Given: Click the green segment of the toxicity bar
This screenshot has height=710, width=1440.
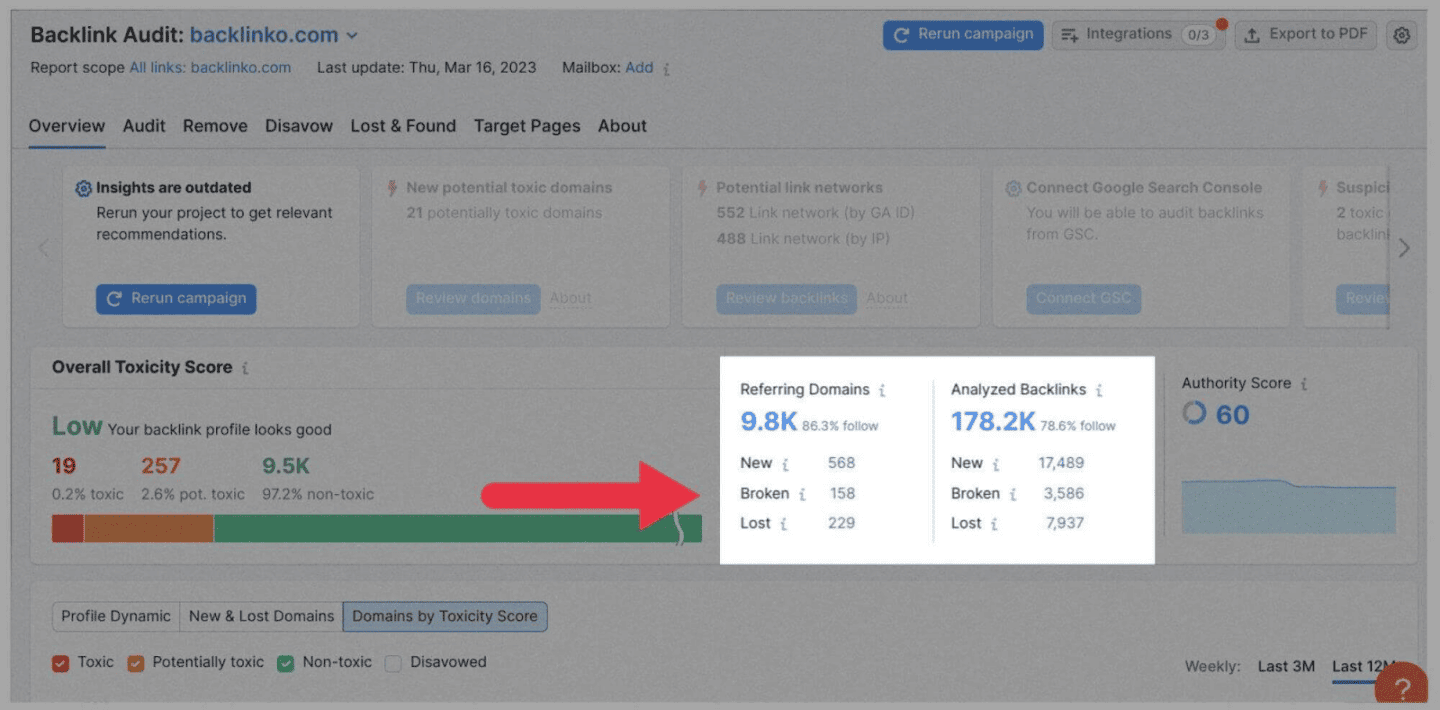Looking at the screenshot, I should pos(450,528).
